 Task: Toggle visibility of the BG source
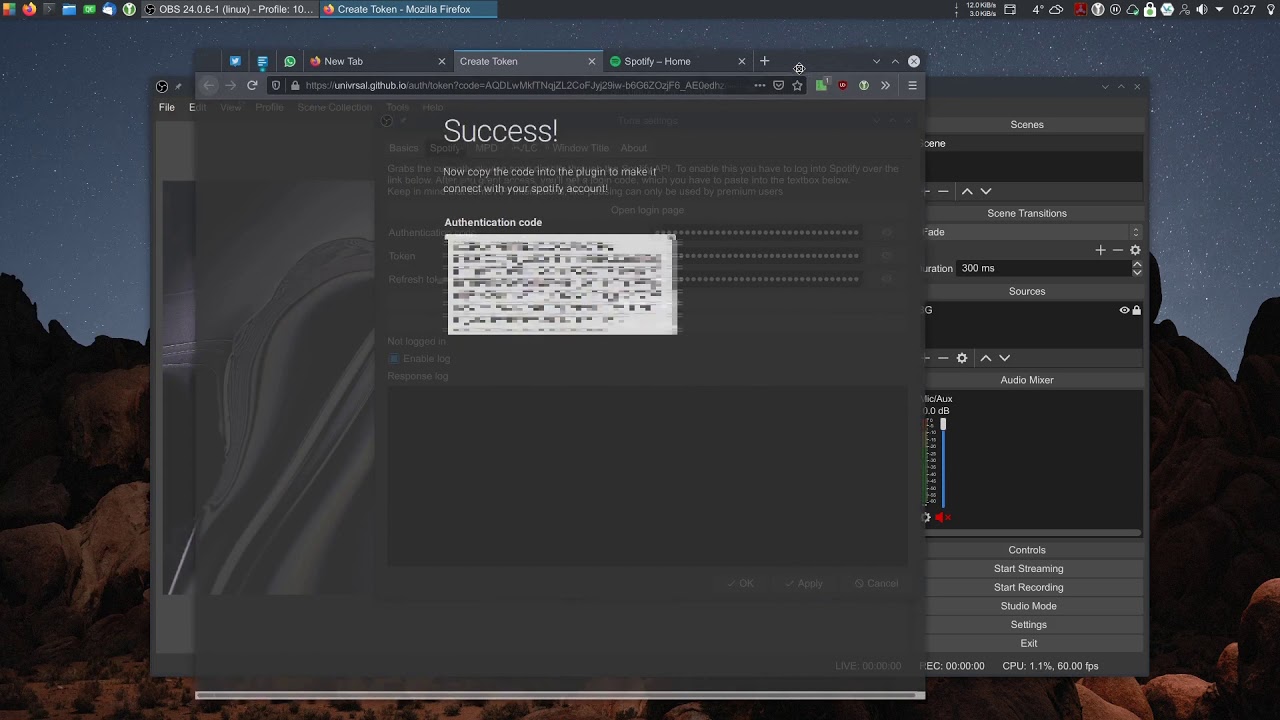(x=1124, y=310)
